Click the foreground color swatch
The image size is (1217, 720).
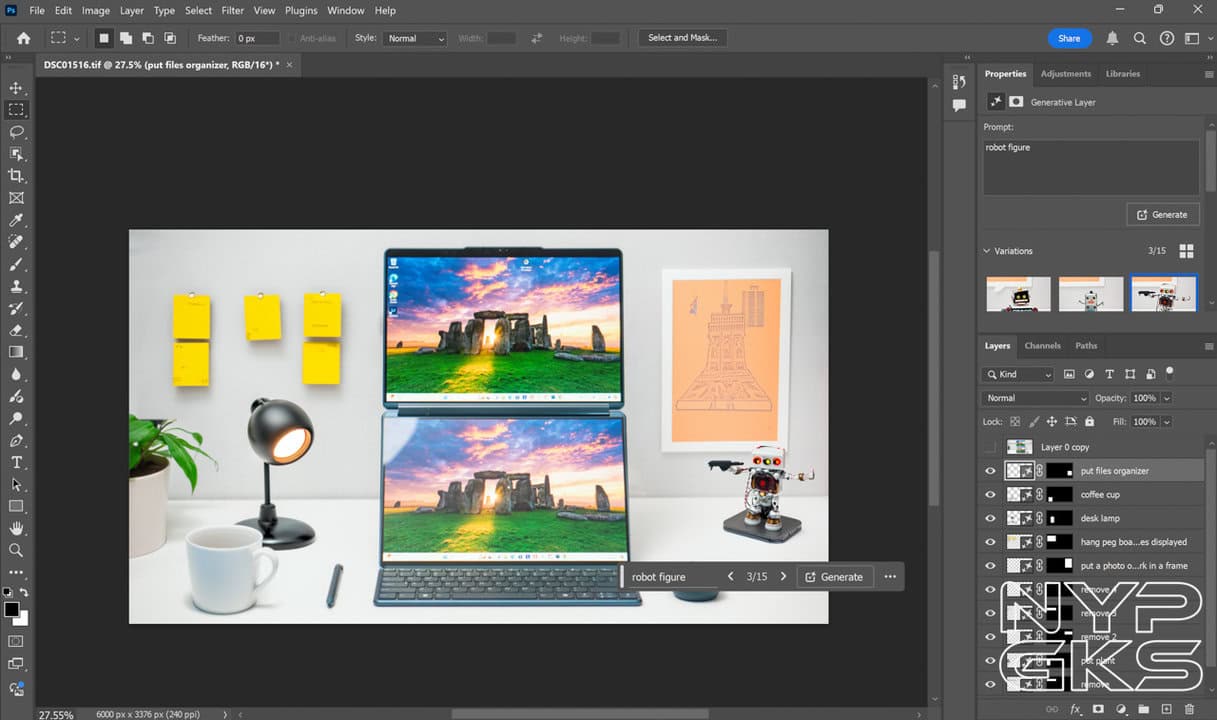[11, 609]
